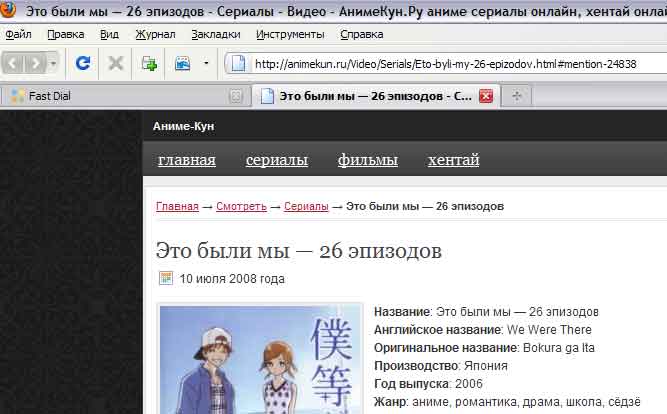
Task: Close the active tab with the red X
Action: tap(486, 96)
